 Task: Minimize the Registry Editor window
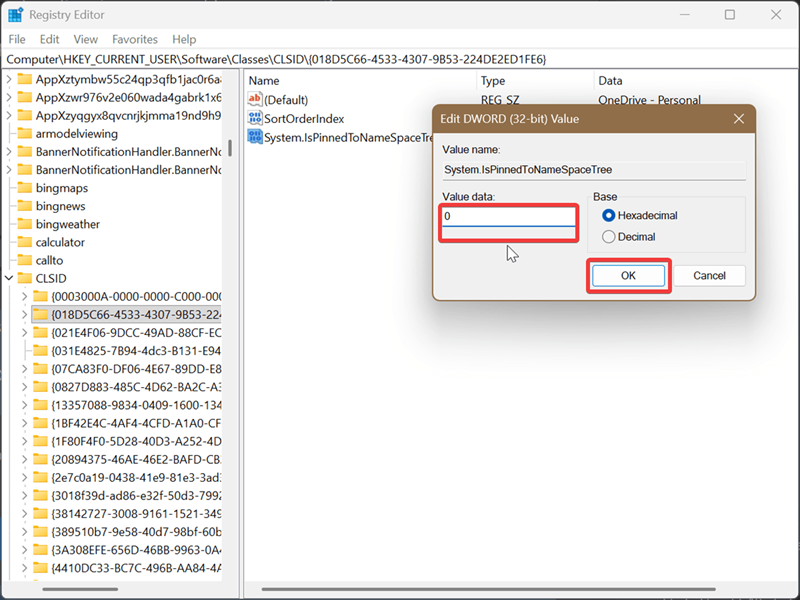pos(685,15)
